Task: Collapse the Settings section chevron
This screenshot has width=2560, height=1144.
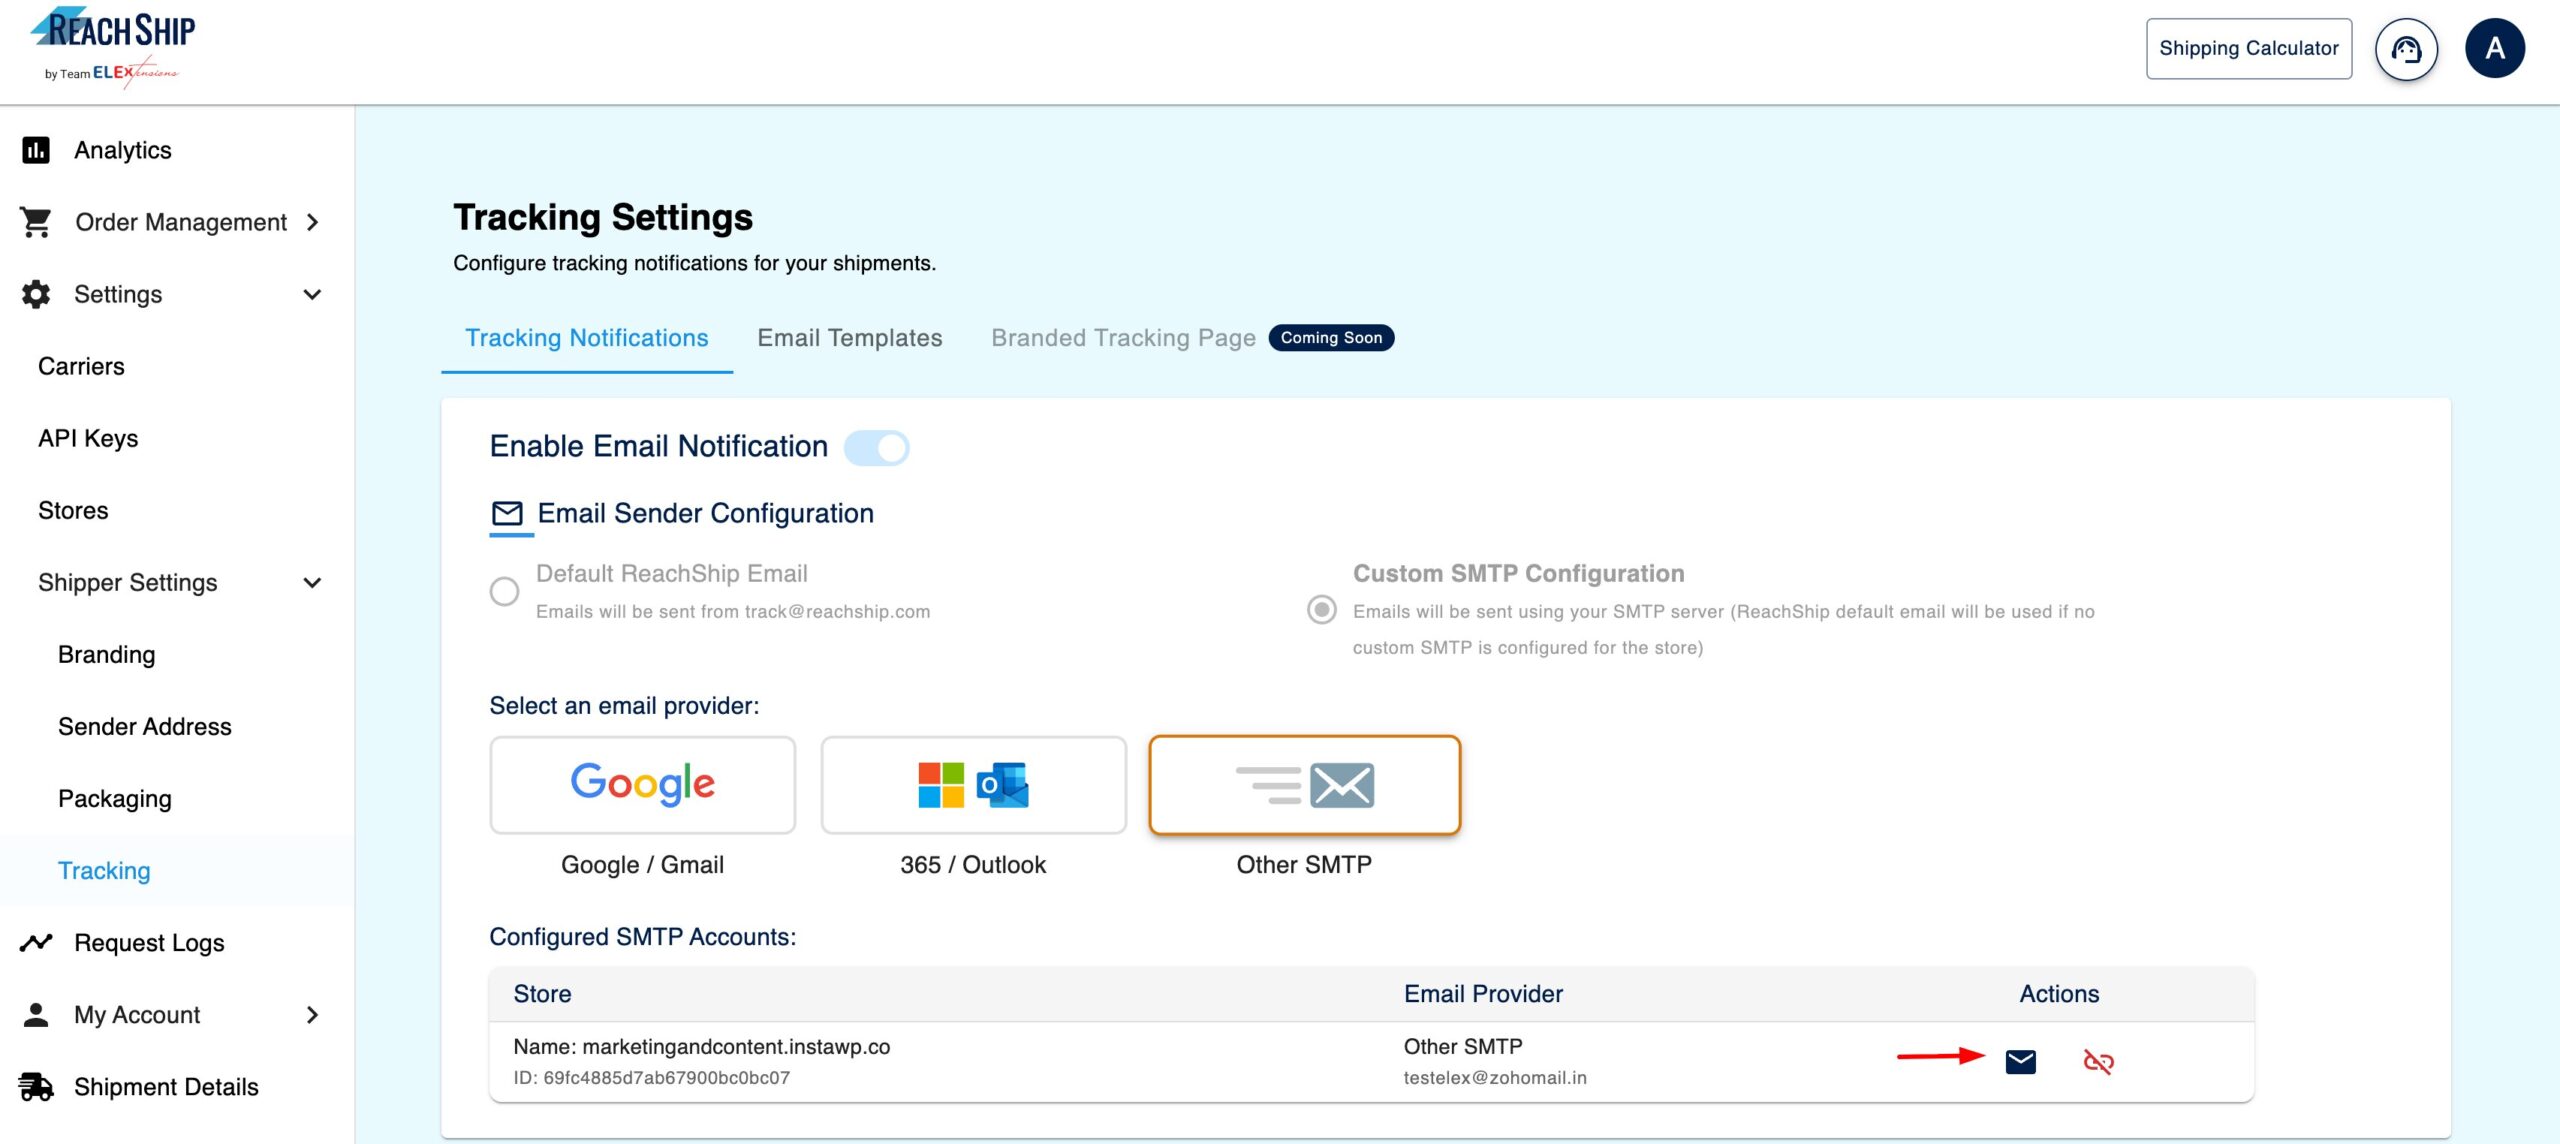Action: click(312, 294)
